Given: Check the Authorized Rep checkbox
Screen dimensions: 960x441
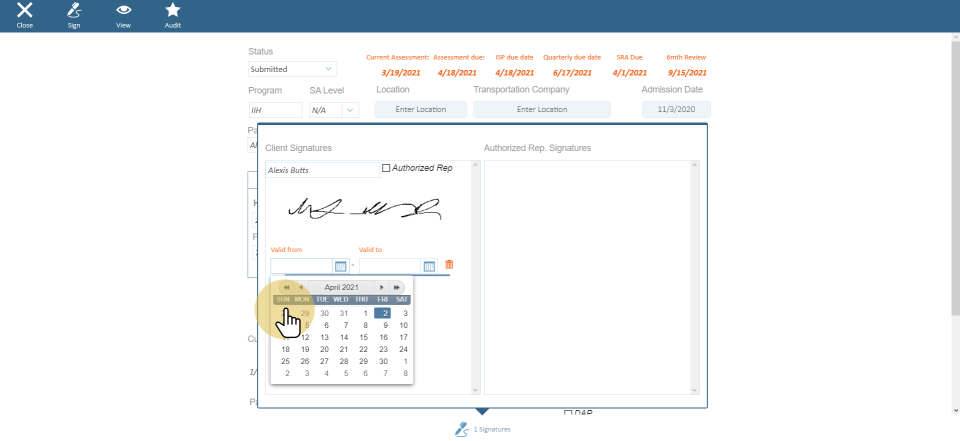Looking at the screenshot, I should click(x=387, y=168).
